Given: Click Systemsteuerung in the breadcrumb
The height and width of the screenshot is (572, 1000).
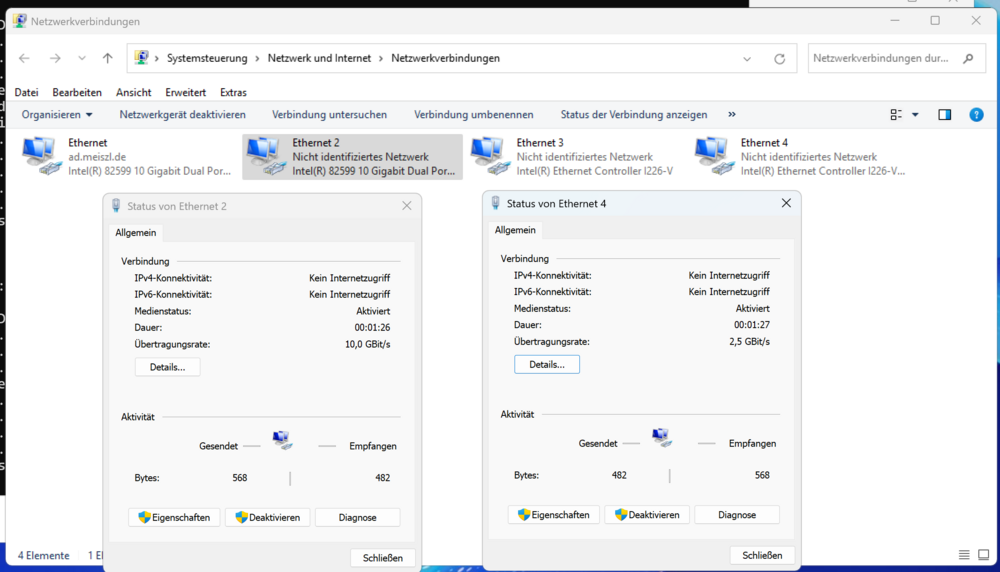Looking at the screenshot, I should [x=207, y=58].
